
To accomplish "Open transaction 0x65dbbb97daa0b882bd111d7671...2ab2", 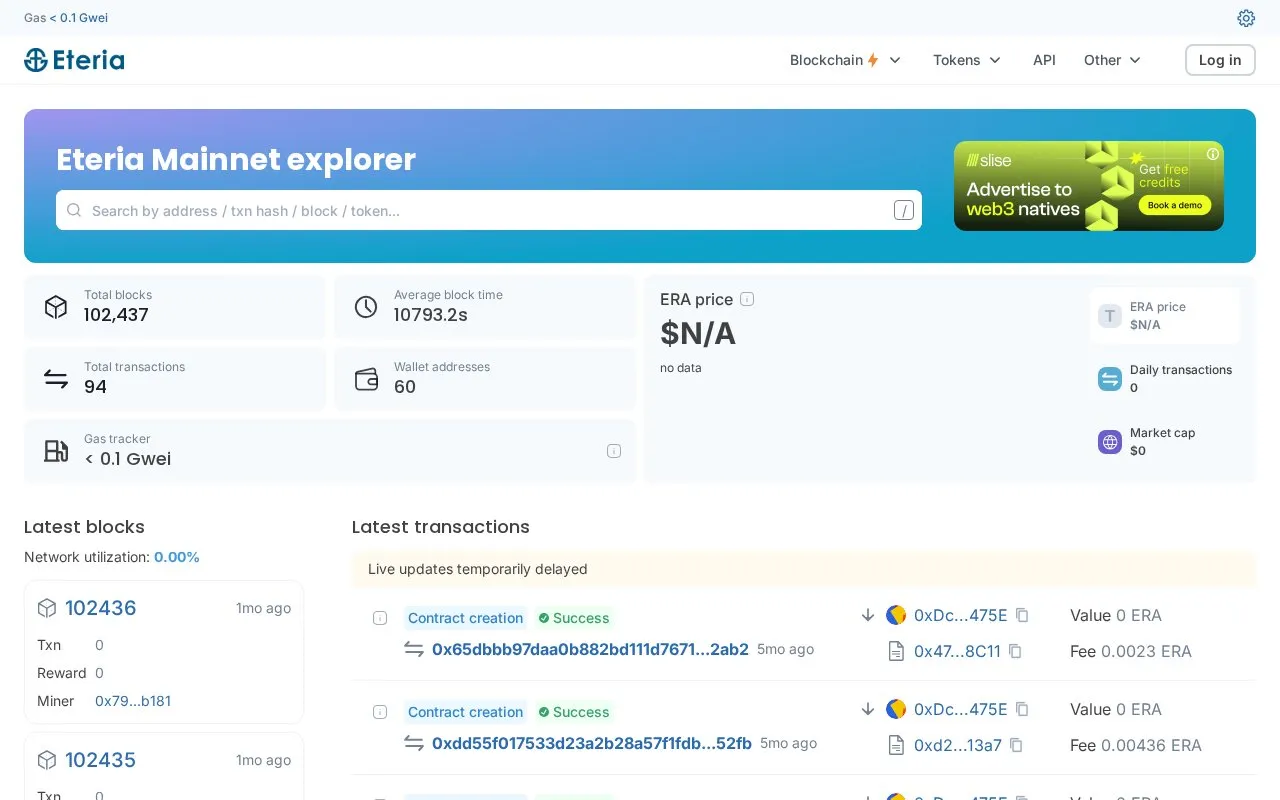I will pos(590,649).
